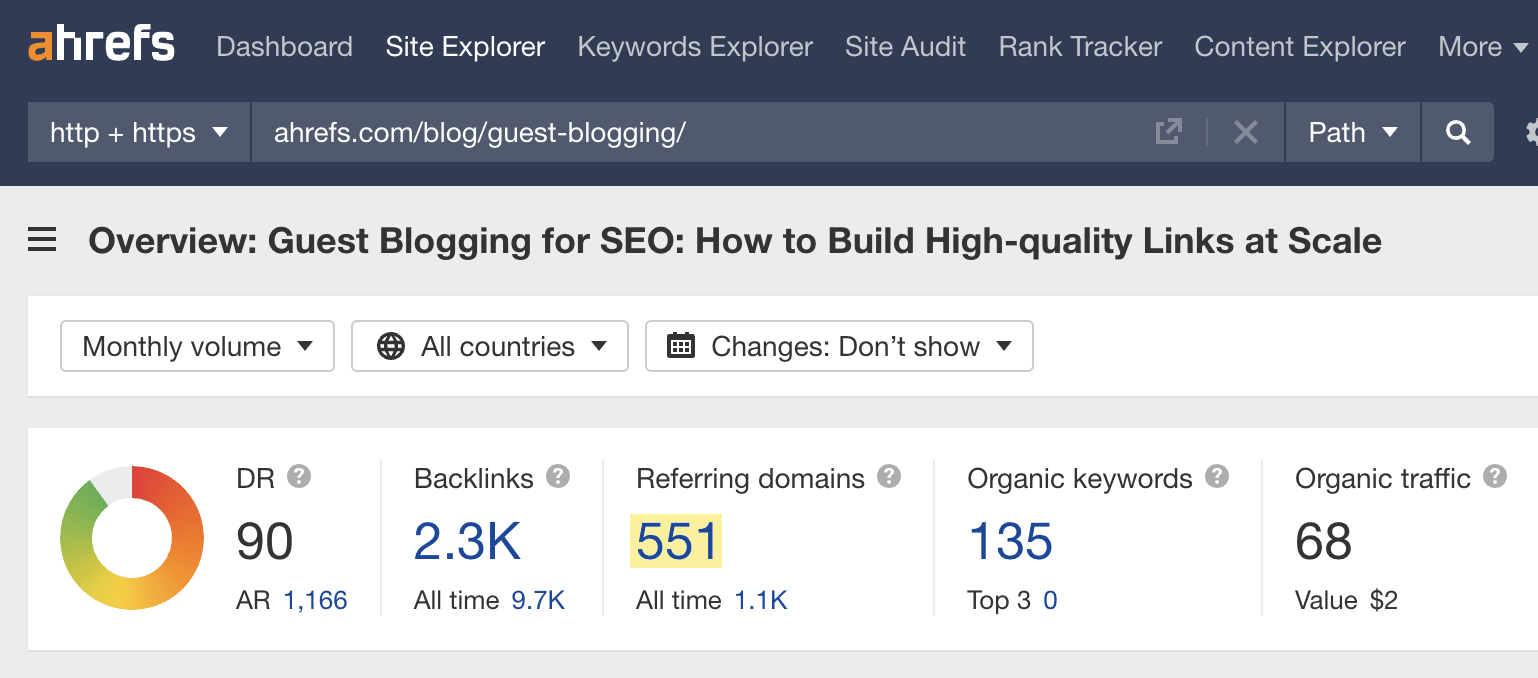This screenshot has height=678, width=1538.
Task: Click the DR donut chart
Action: coord(132,538)
